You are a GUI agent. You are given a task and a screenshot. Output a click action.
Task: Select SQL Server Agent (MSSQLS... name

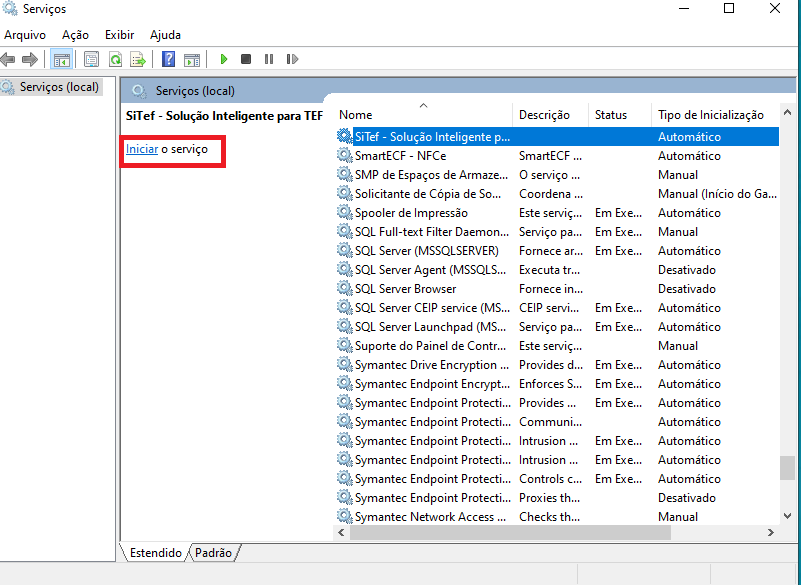click(x=430, y=270)
